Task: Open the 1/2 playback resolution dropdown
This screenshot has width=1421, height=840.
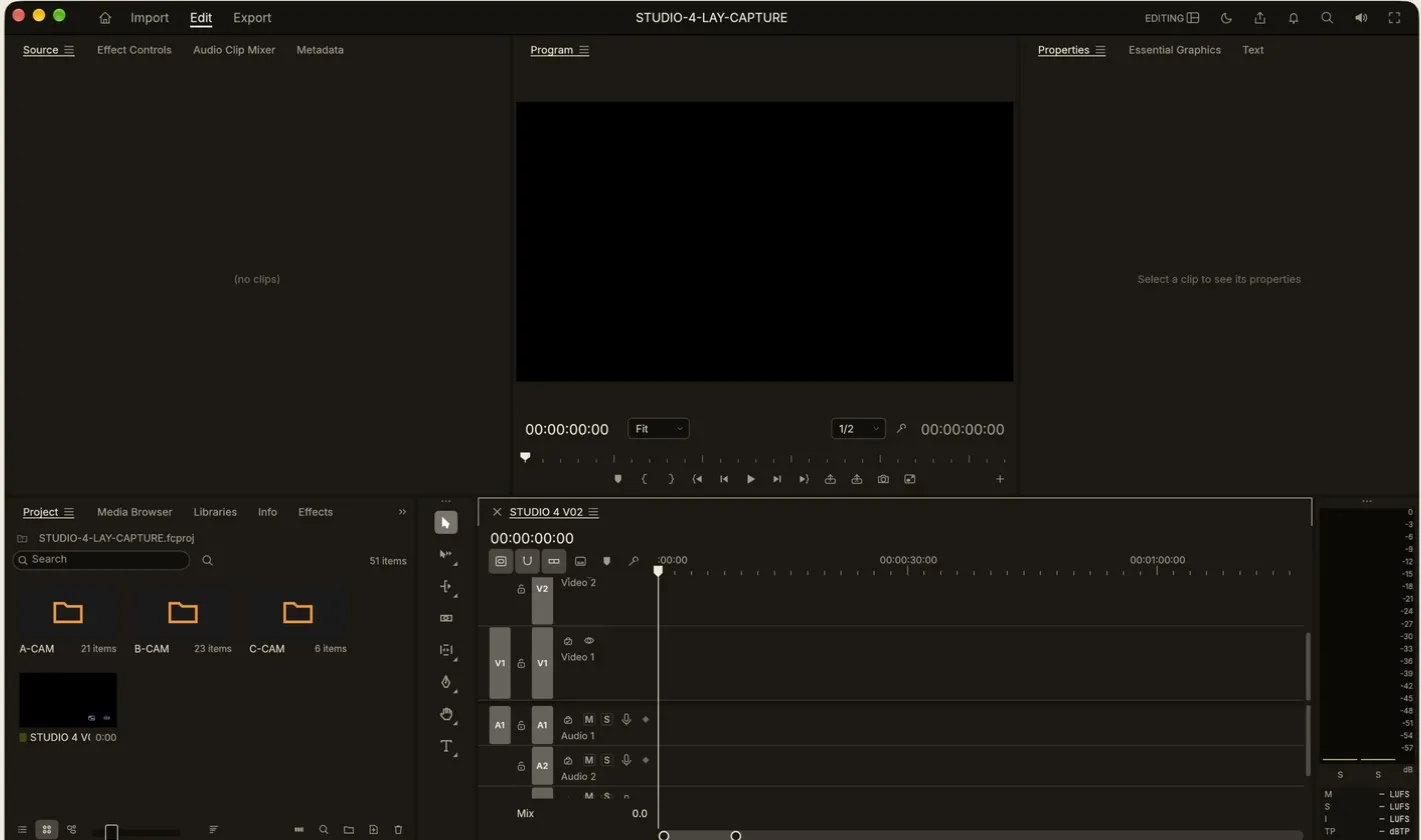Action: point(858,429)
